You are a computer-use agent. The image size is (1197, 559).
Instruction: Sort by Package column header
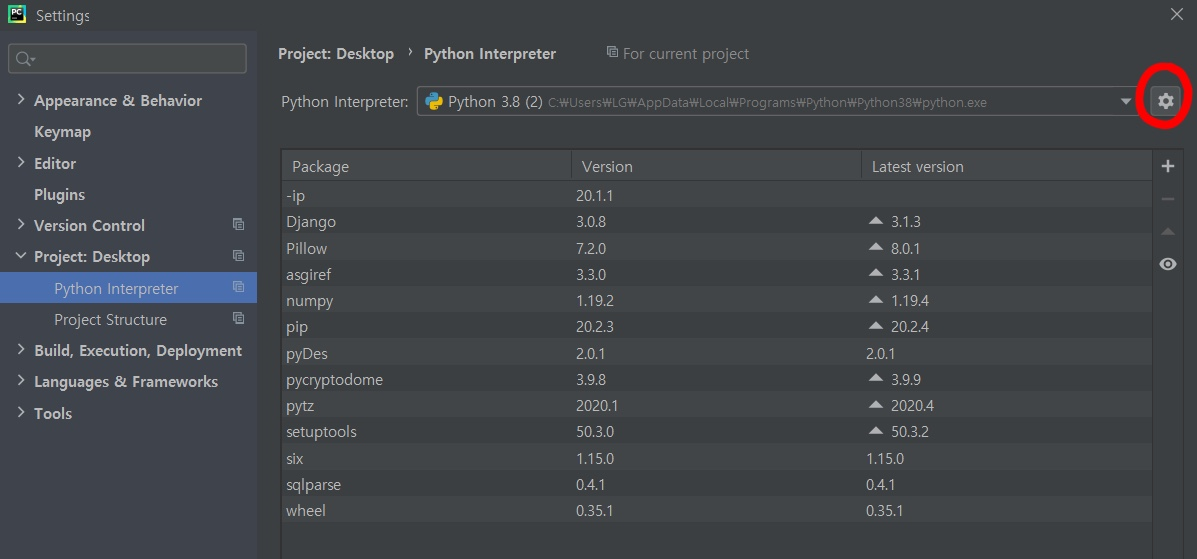(x=427, y=166)
